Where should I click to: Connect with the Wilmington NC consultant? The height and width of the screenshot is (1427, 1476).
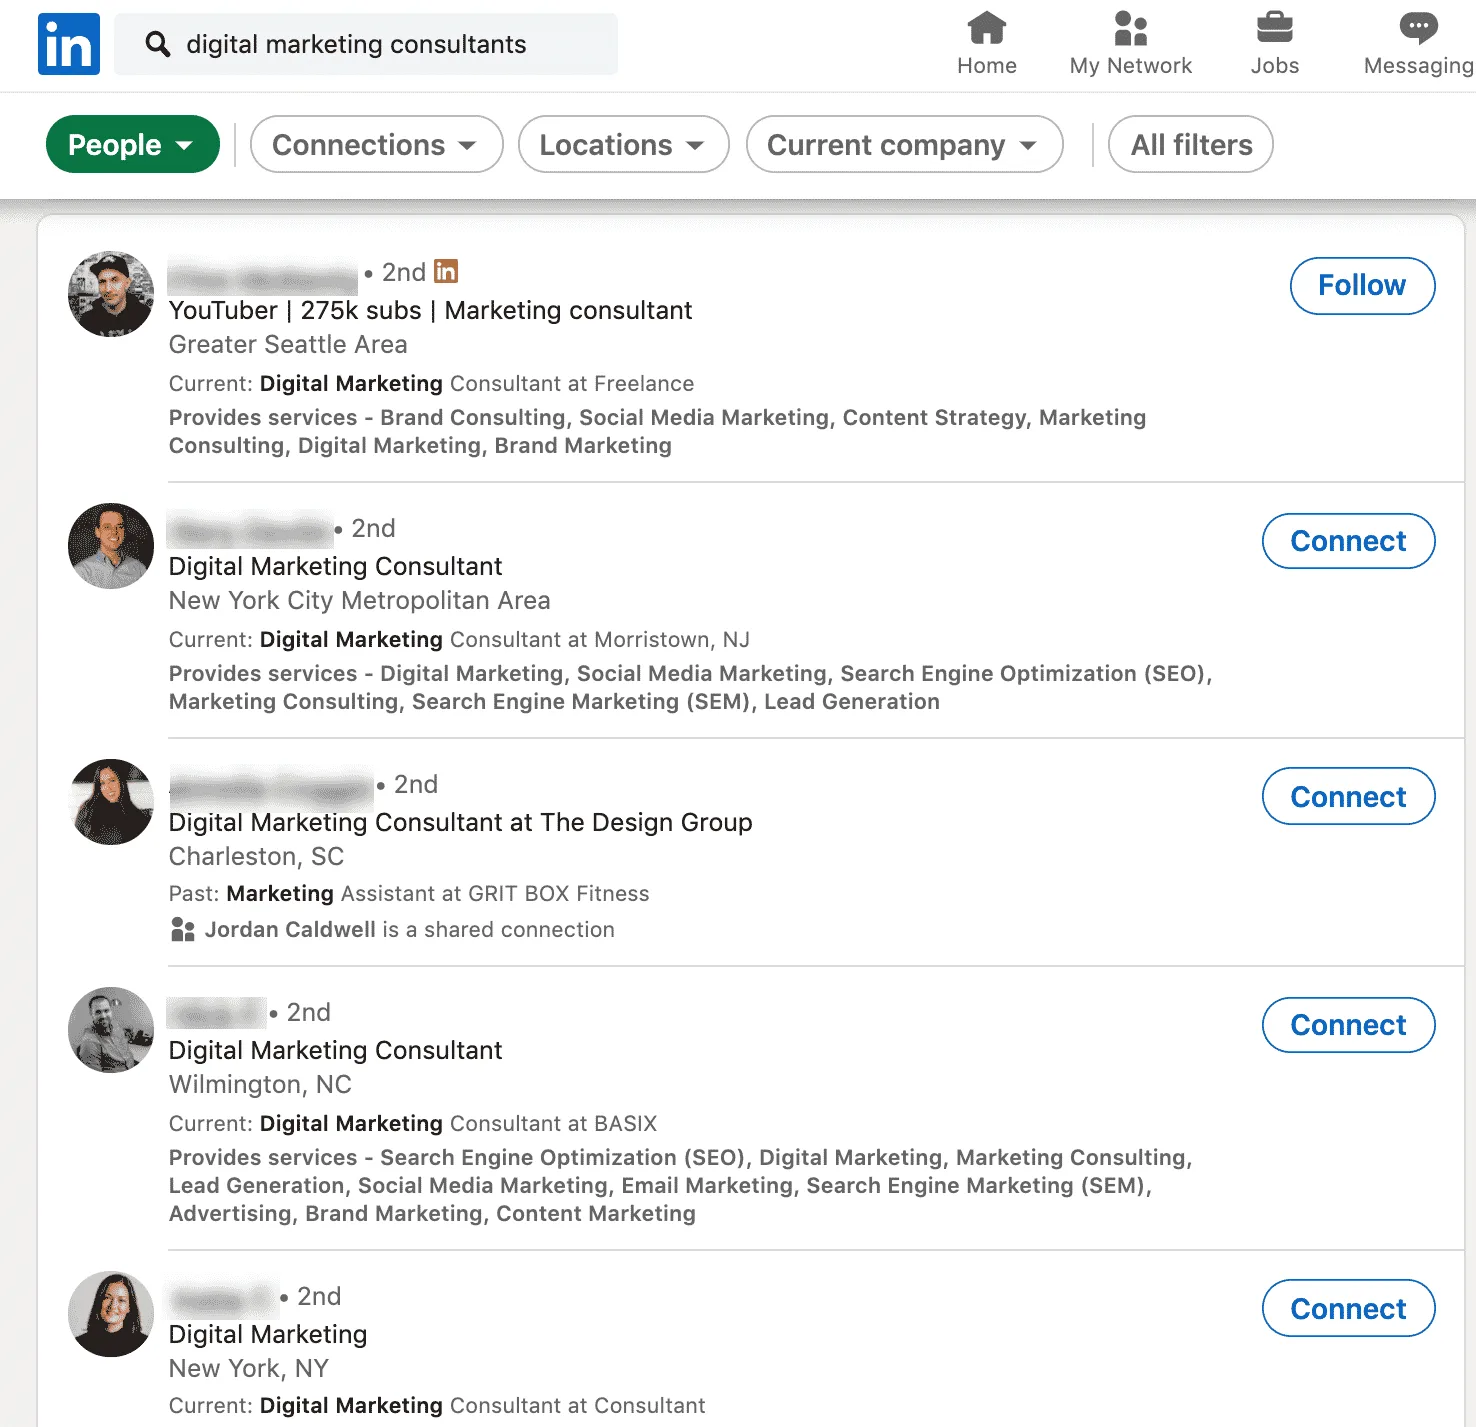[x=1348, y=1025]
